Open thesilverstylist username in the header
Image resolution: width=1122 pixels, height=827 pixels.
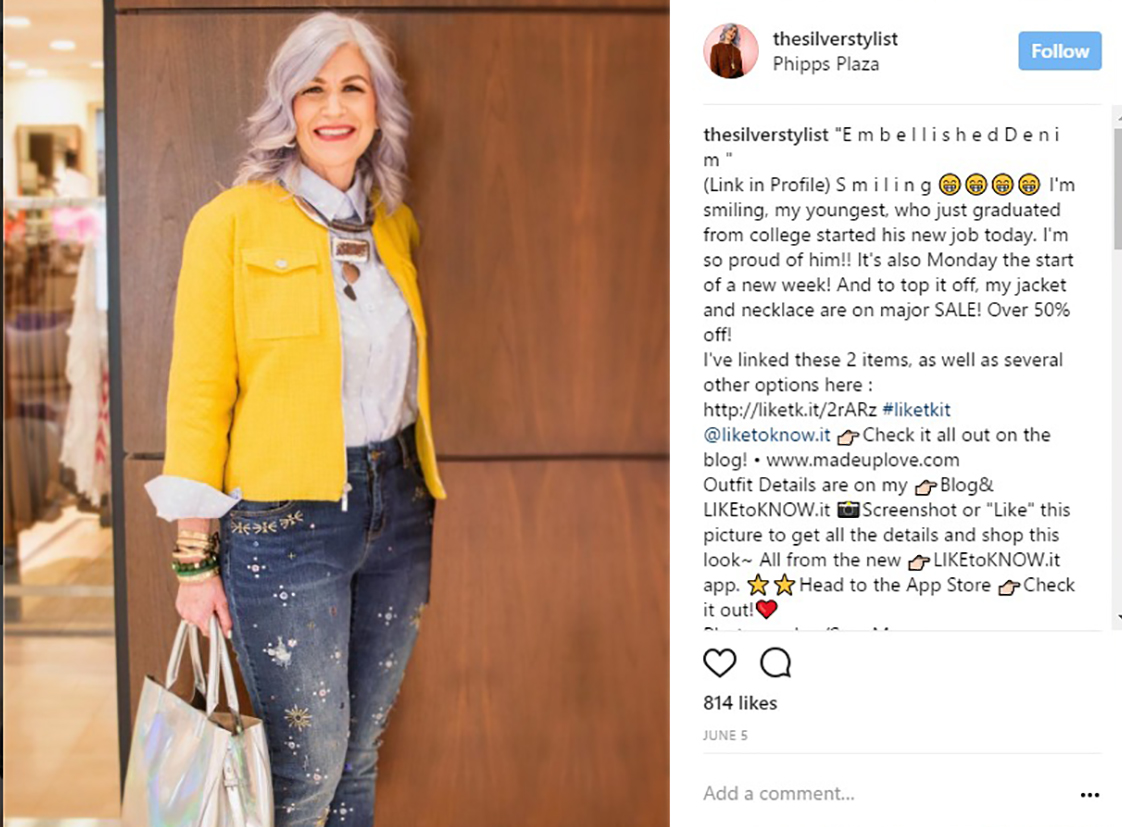[x=834, y=39]
